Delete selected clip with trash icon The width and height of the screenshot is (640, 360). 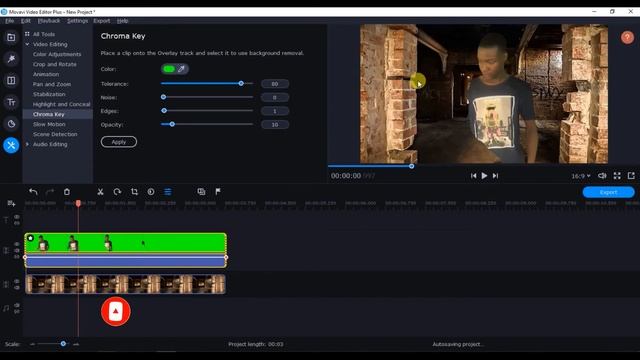point(67,191)
